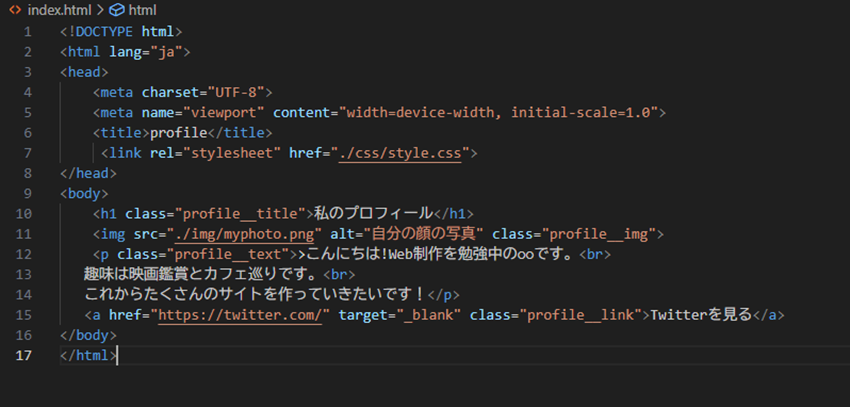Open the https://twitter.com/ URL link
This screenshot has width=850, height=407.
(244, 315)
